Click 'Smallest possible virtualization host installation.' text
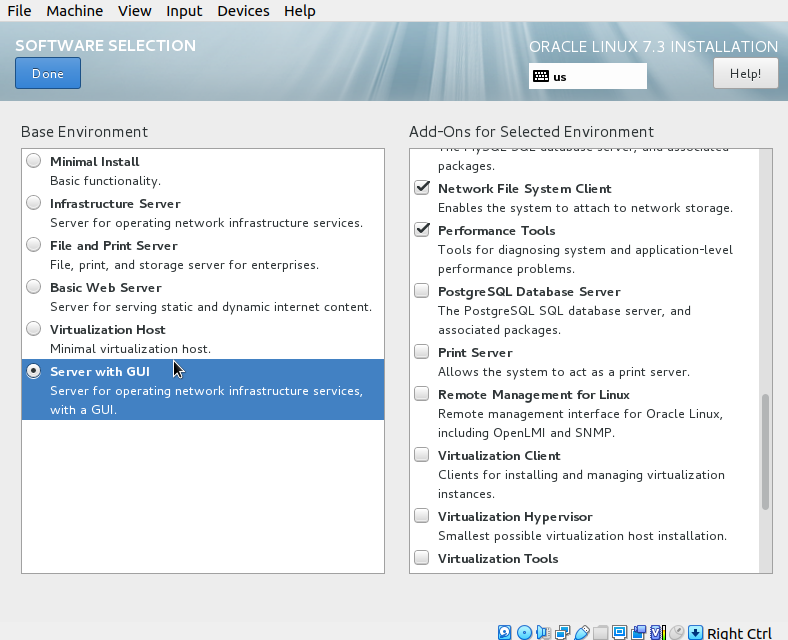Image resolution: width=788 pixels, height=640 pixels. click(x=582, y=536)
